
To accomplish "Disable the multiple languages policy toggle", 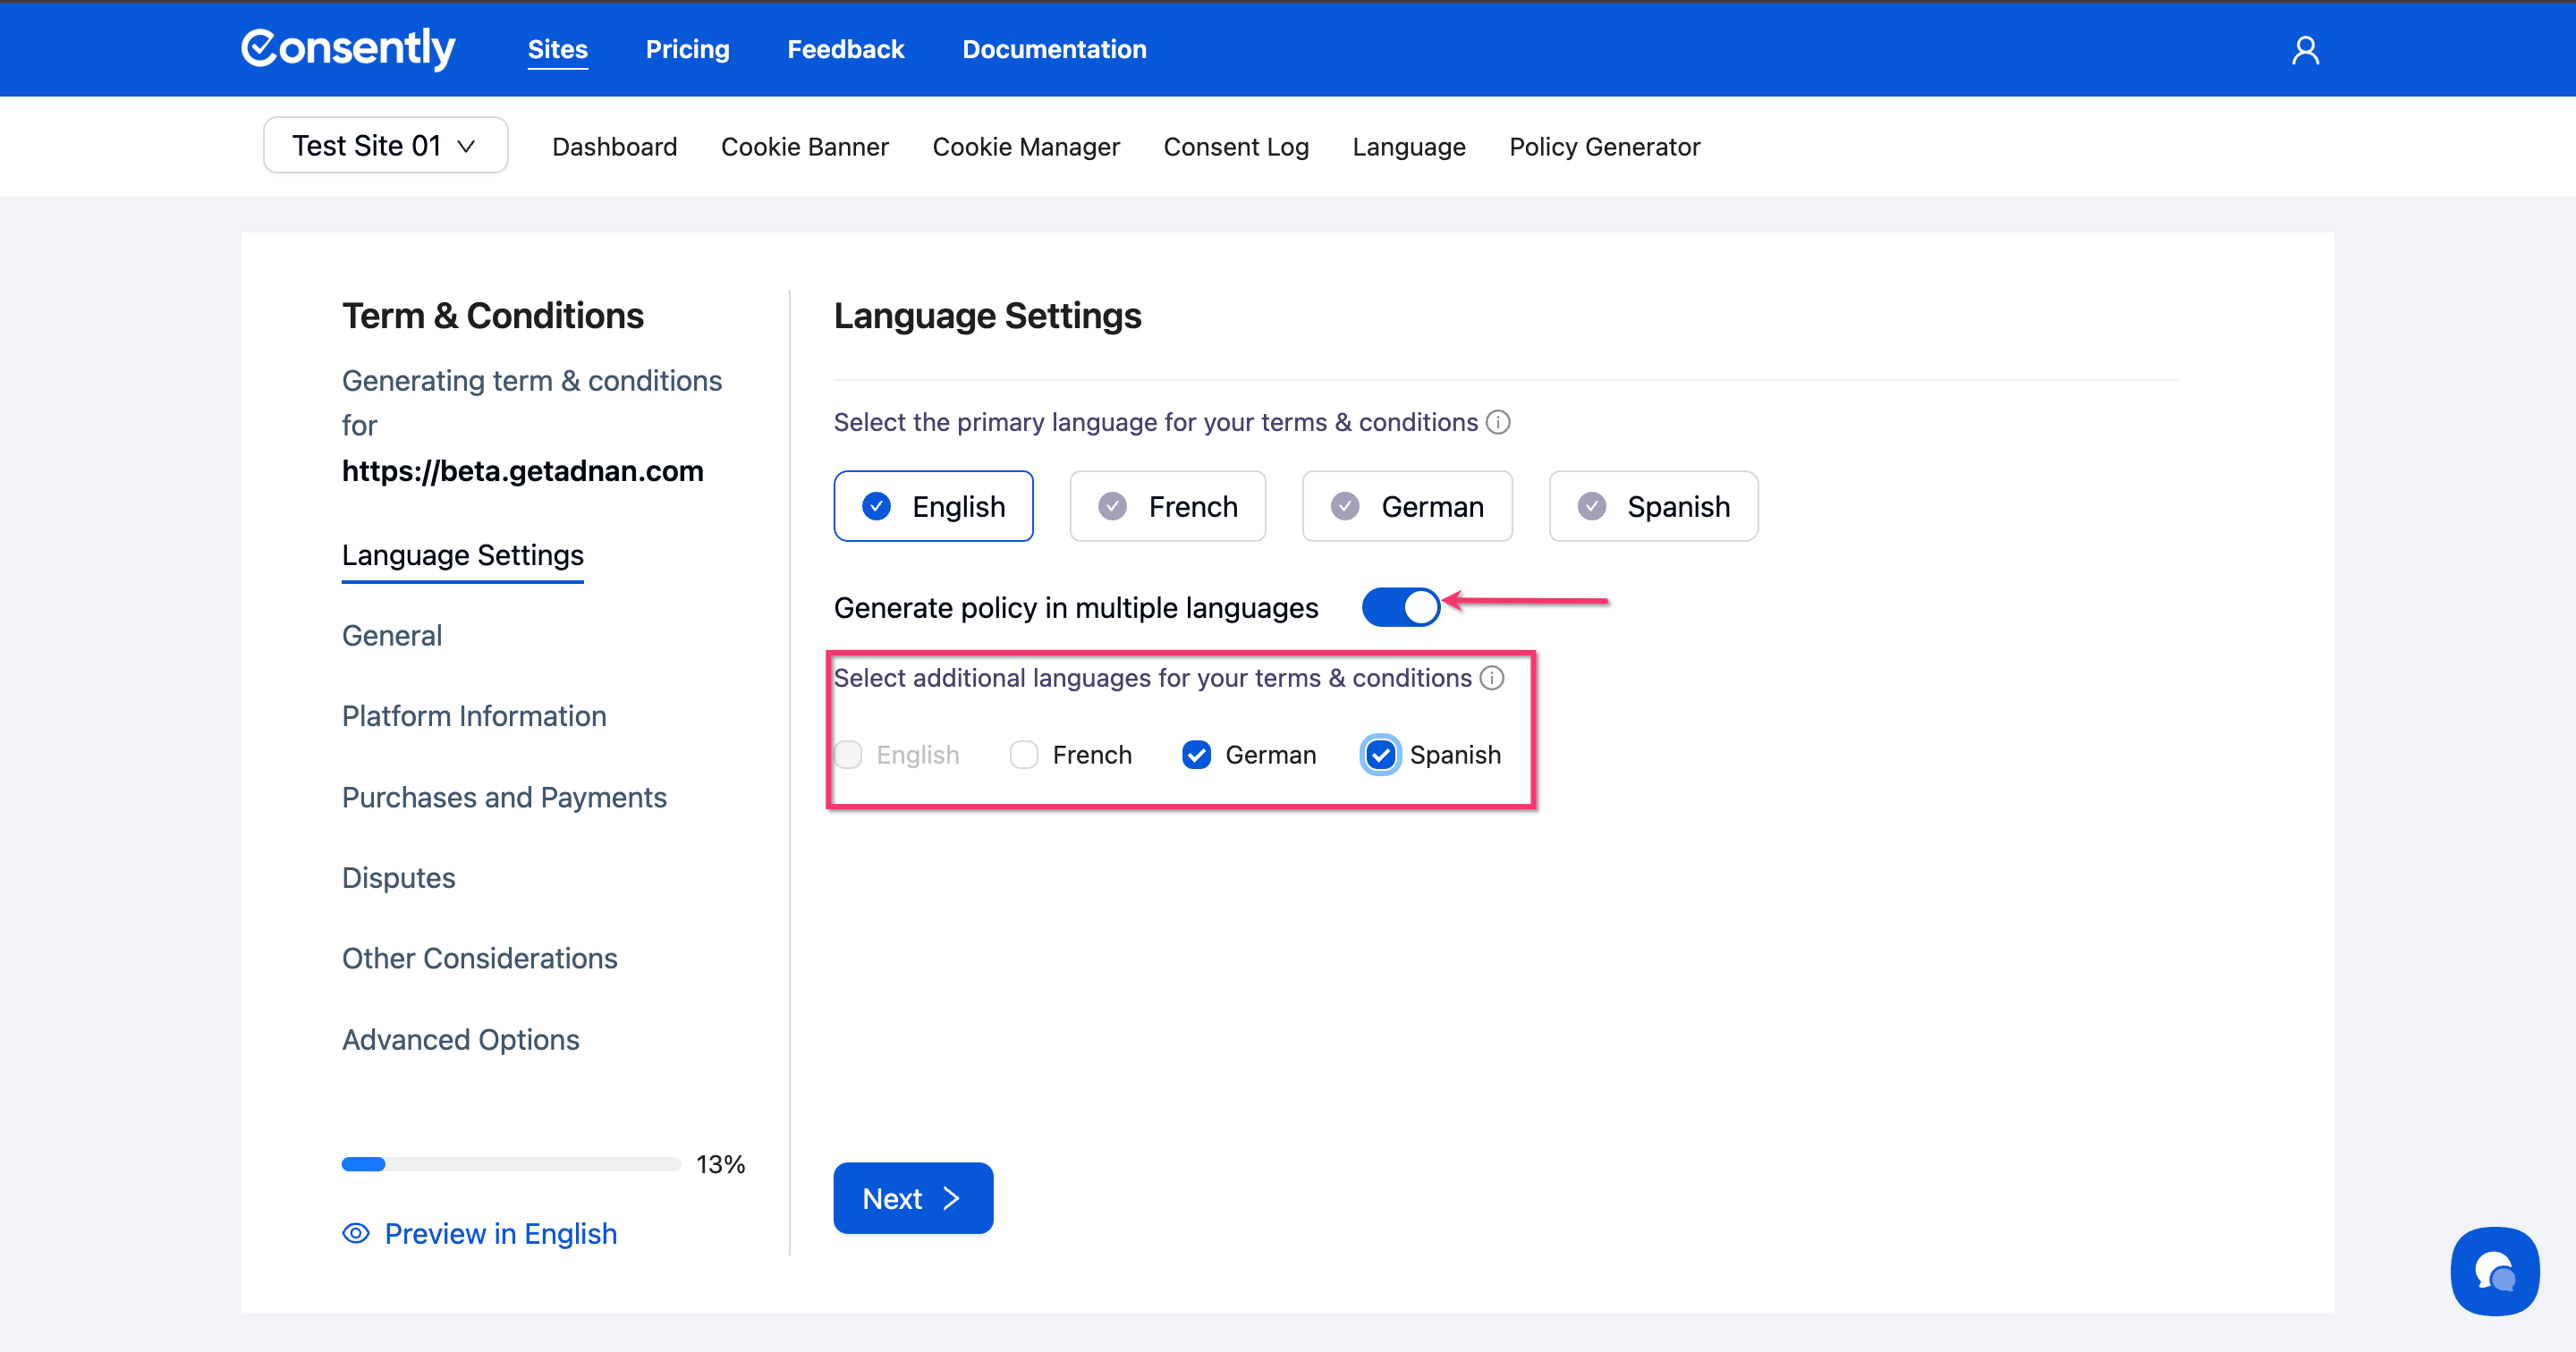I will pos(1400,607).
